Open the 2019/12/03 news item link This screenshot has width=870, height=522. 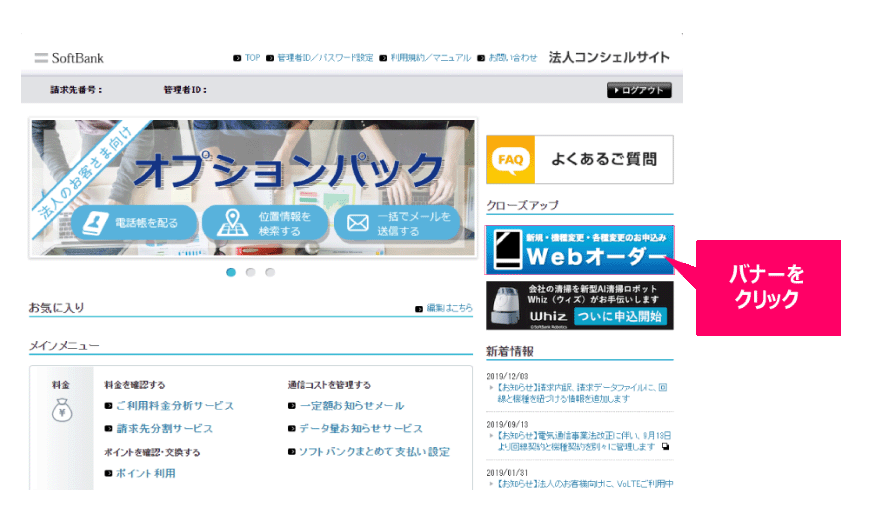582,393
